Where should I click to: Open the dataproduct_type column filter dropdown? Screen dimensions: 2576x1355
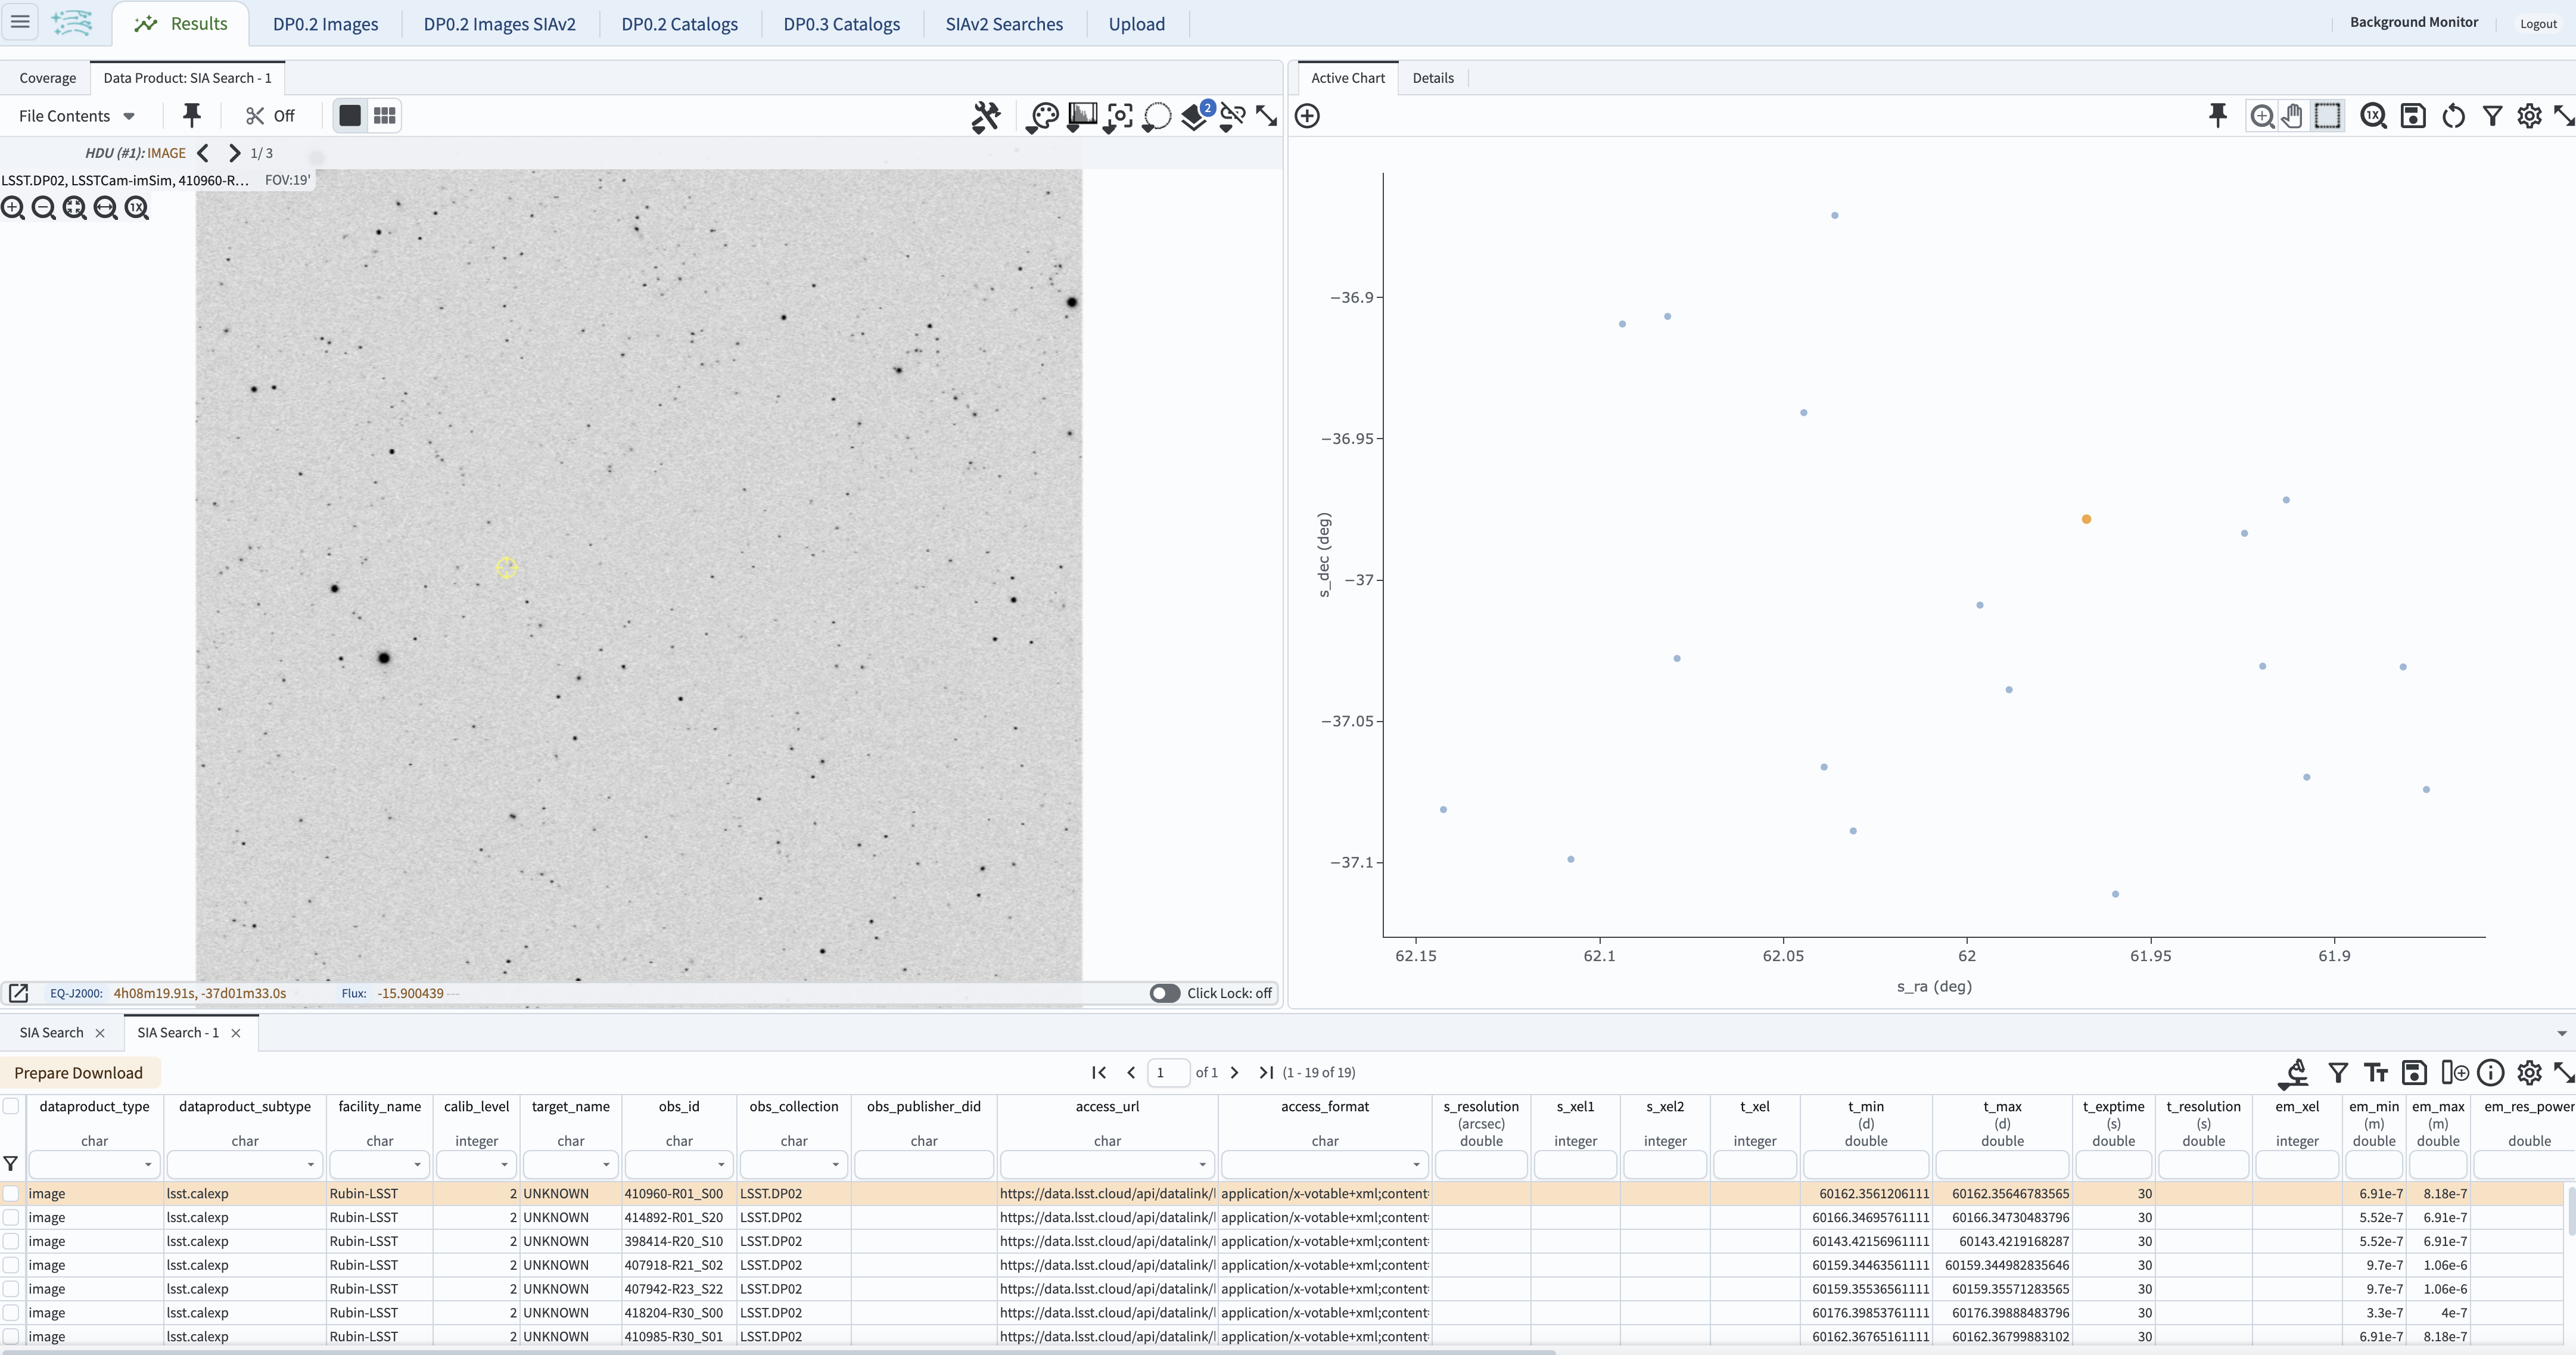point(148,1164)
